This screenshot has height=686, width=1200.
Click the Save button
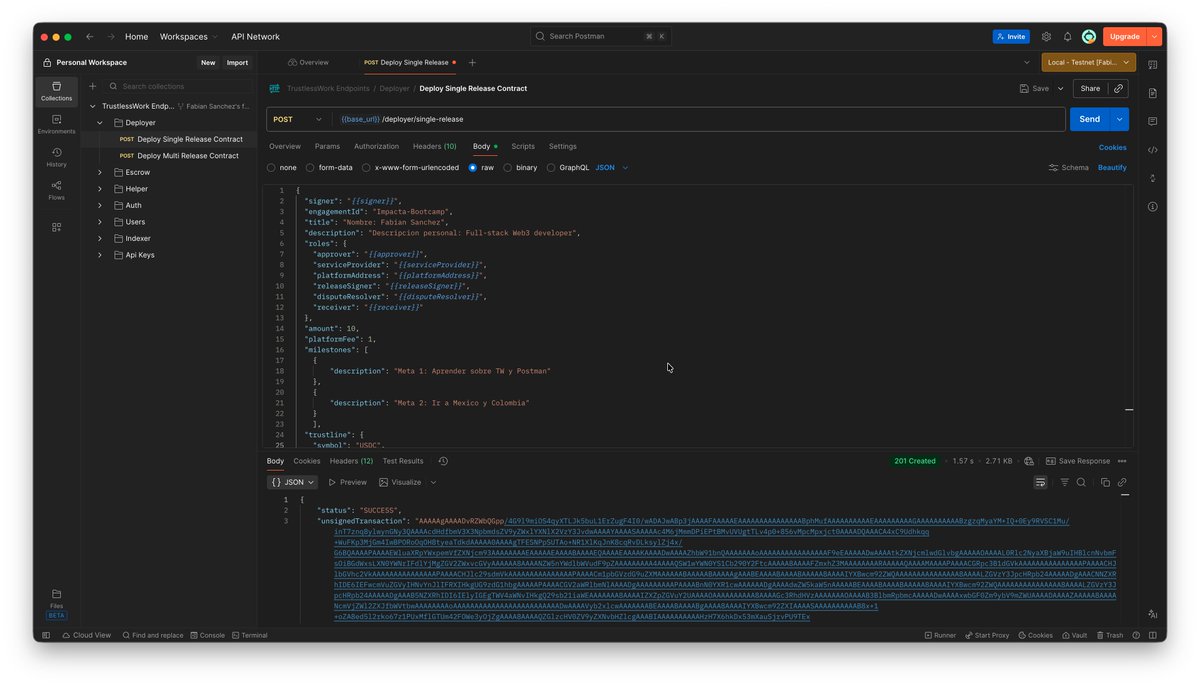tap(1034, 88)
